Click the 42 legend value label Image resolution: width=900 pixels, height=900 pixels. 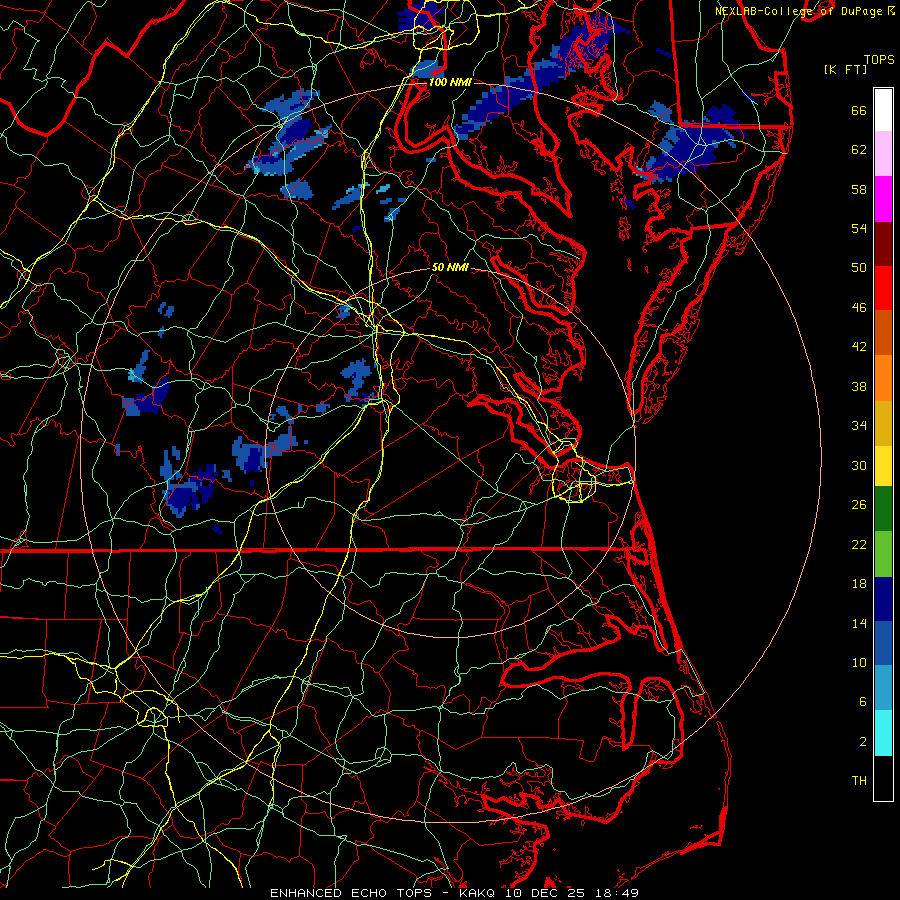tap(859, 347)
